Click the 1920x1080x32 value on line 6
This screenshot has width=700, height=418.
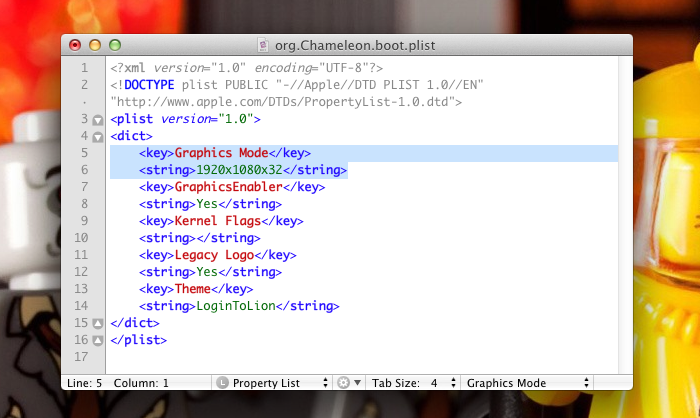239,170
